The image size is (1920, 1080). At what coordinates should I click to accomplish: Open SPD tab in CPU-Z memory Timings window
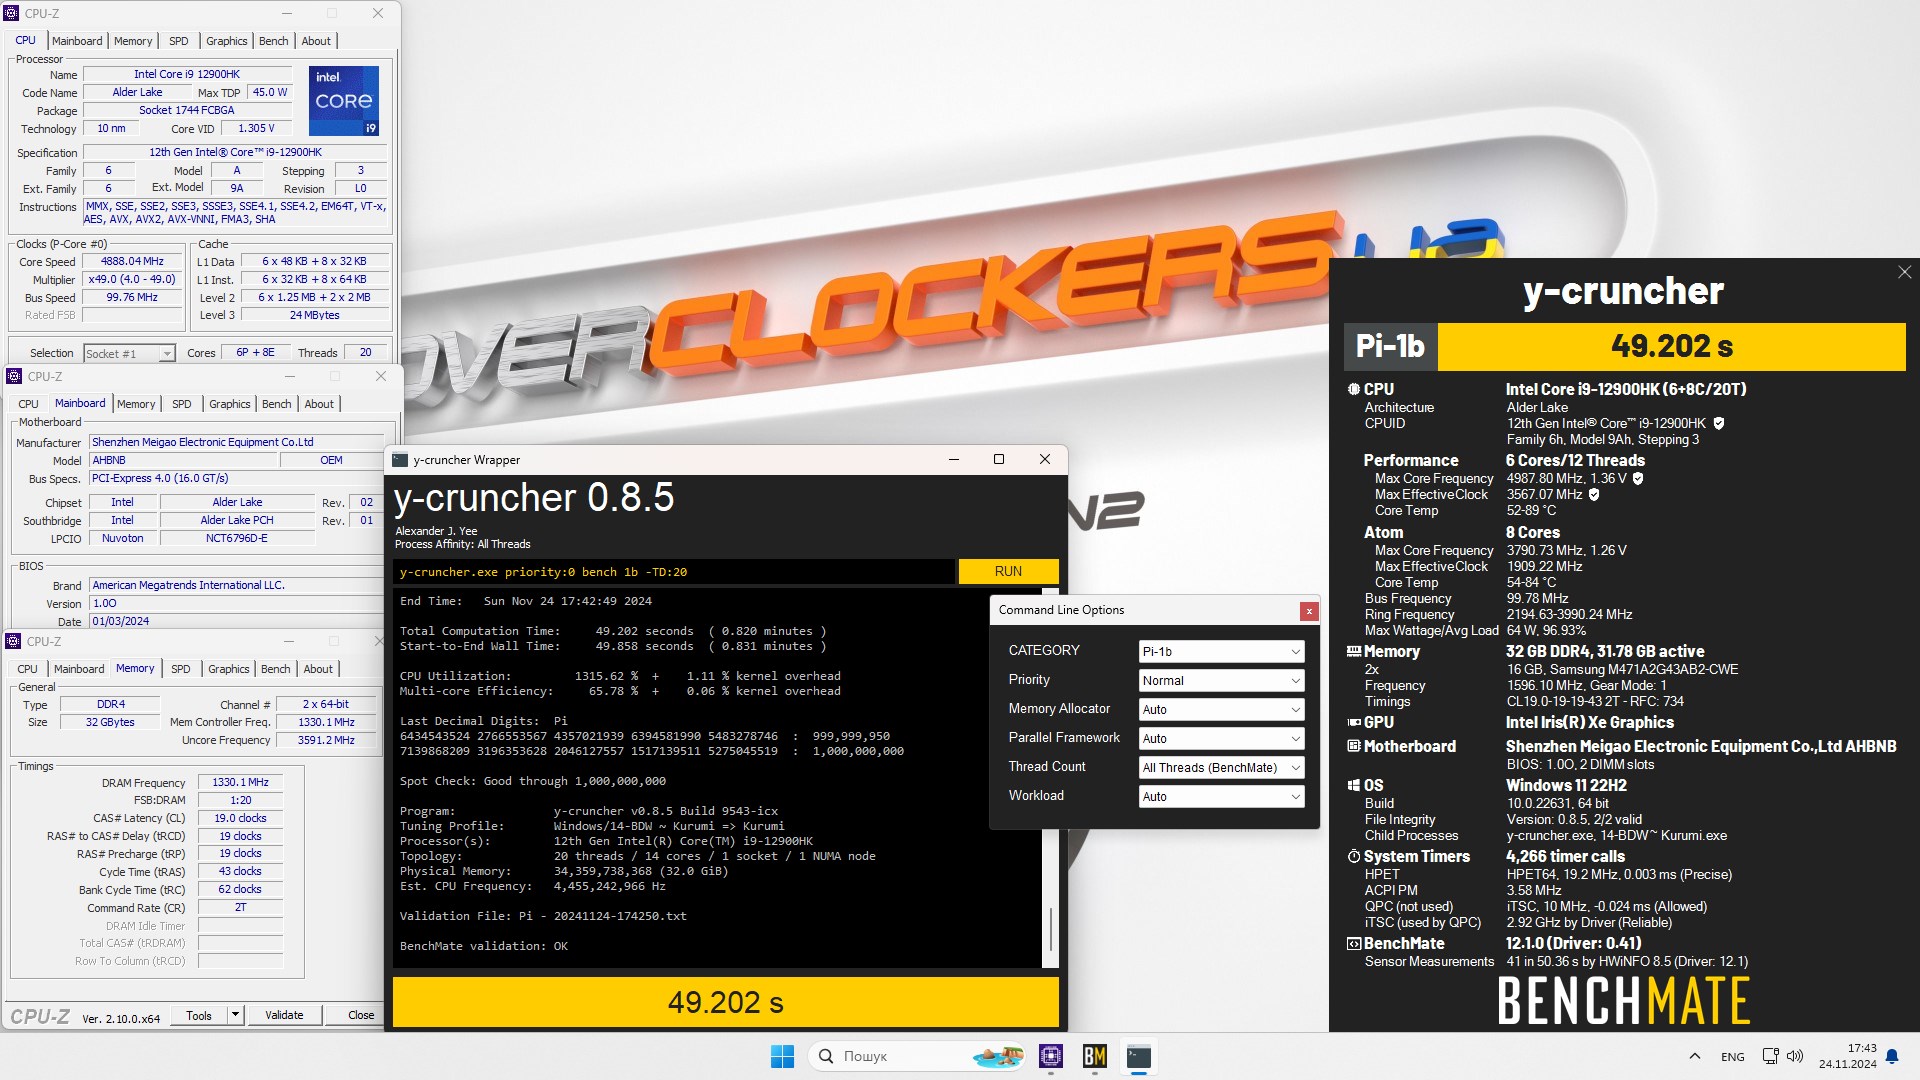[x=180, y=669]
